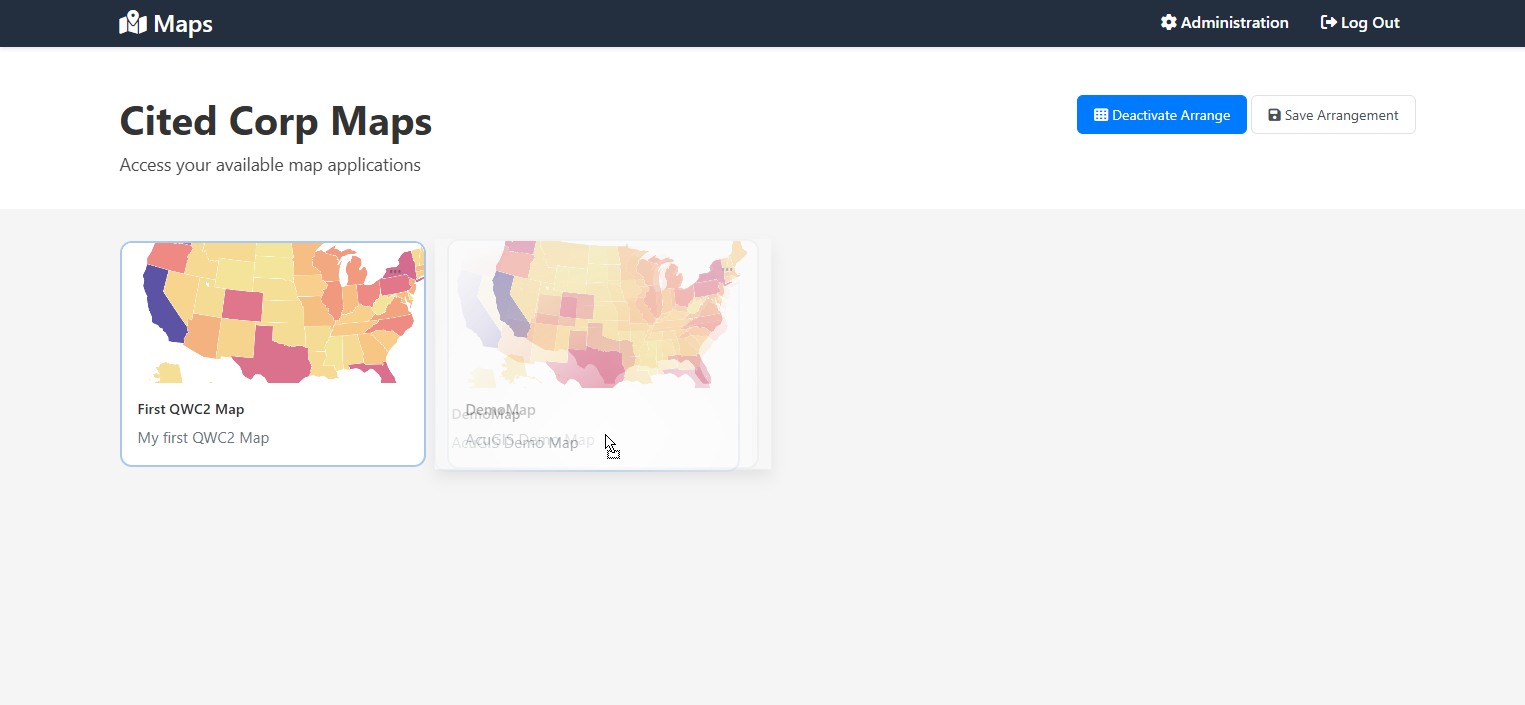The width and height of the screenshot is (1525, 705).
Task: Click the Administration gear icon
Action: click(1168, 22)
